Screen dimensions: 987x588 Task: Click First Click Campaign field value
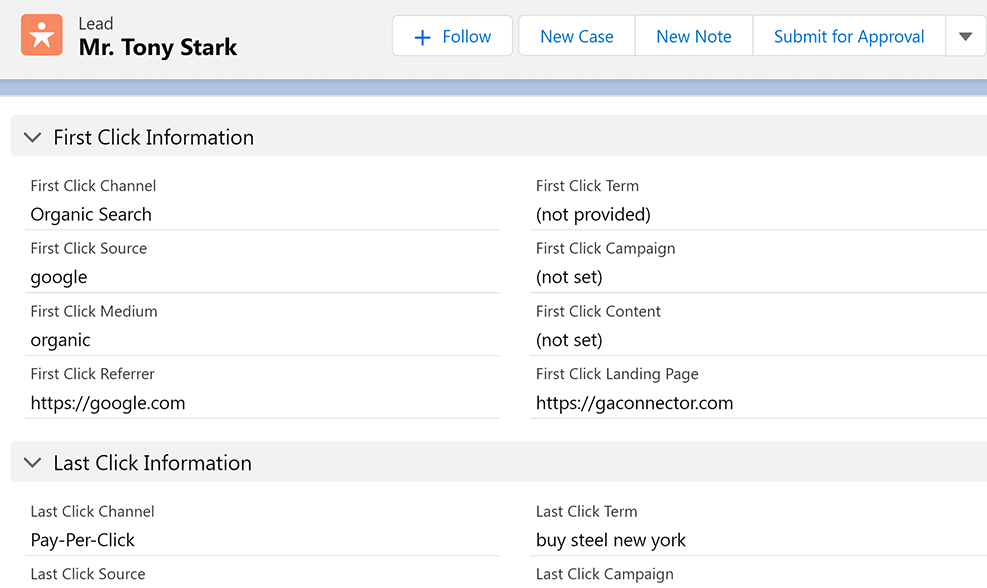tap(569, 277)
